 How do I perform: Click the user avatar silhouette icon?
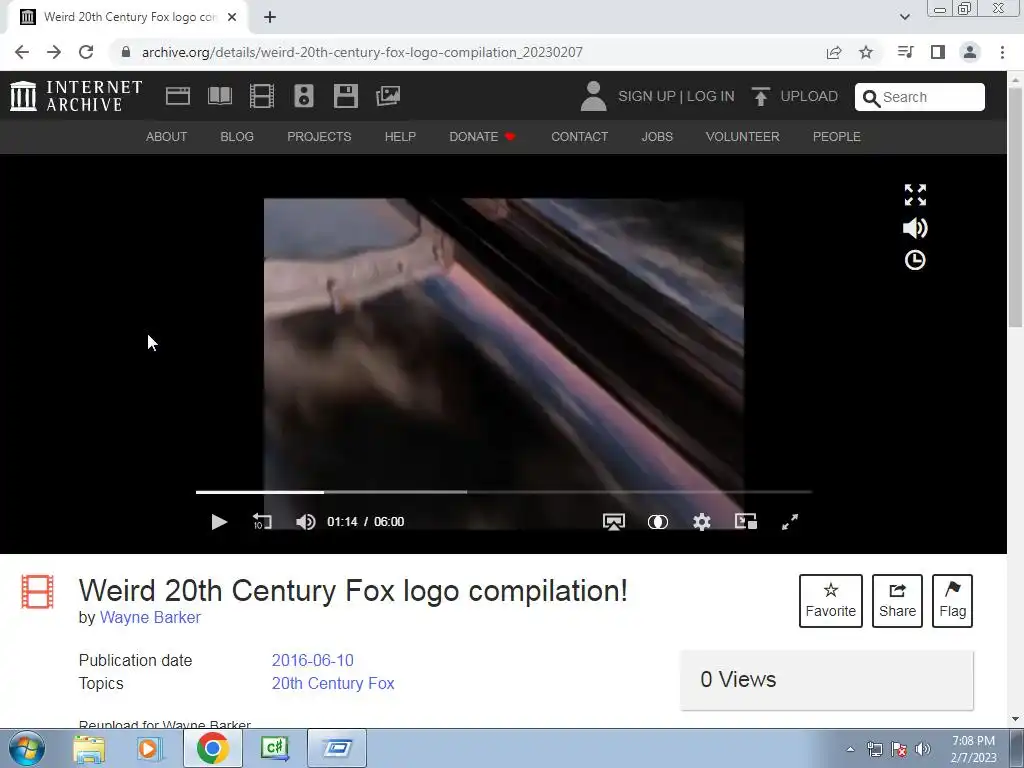tap(593, 96)
